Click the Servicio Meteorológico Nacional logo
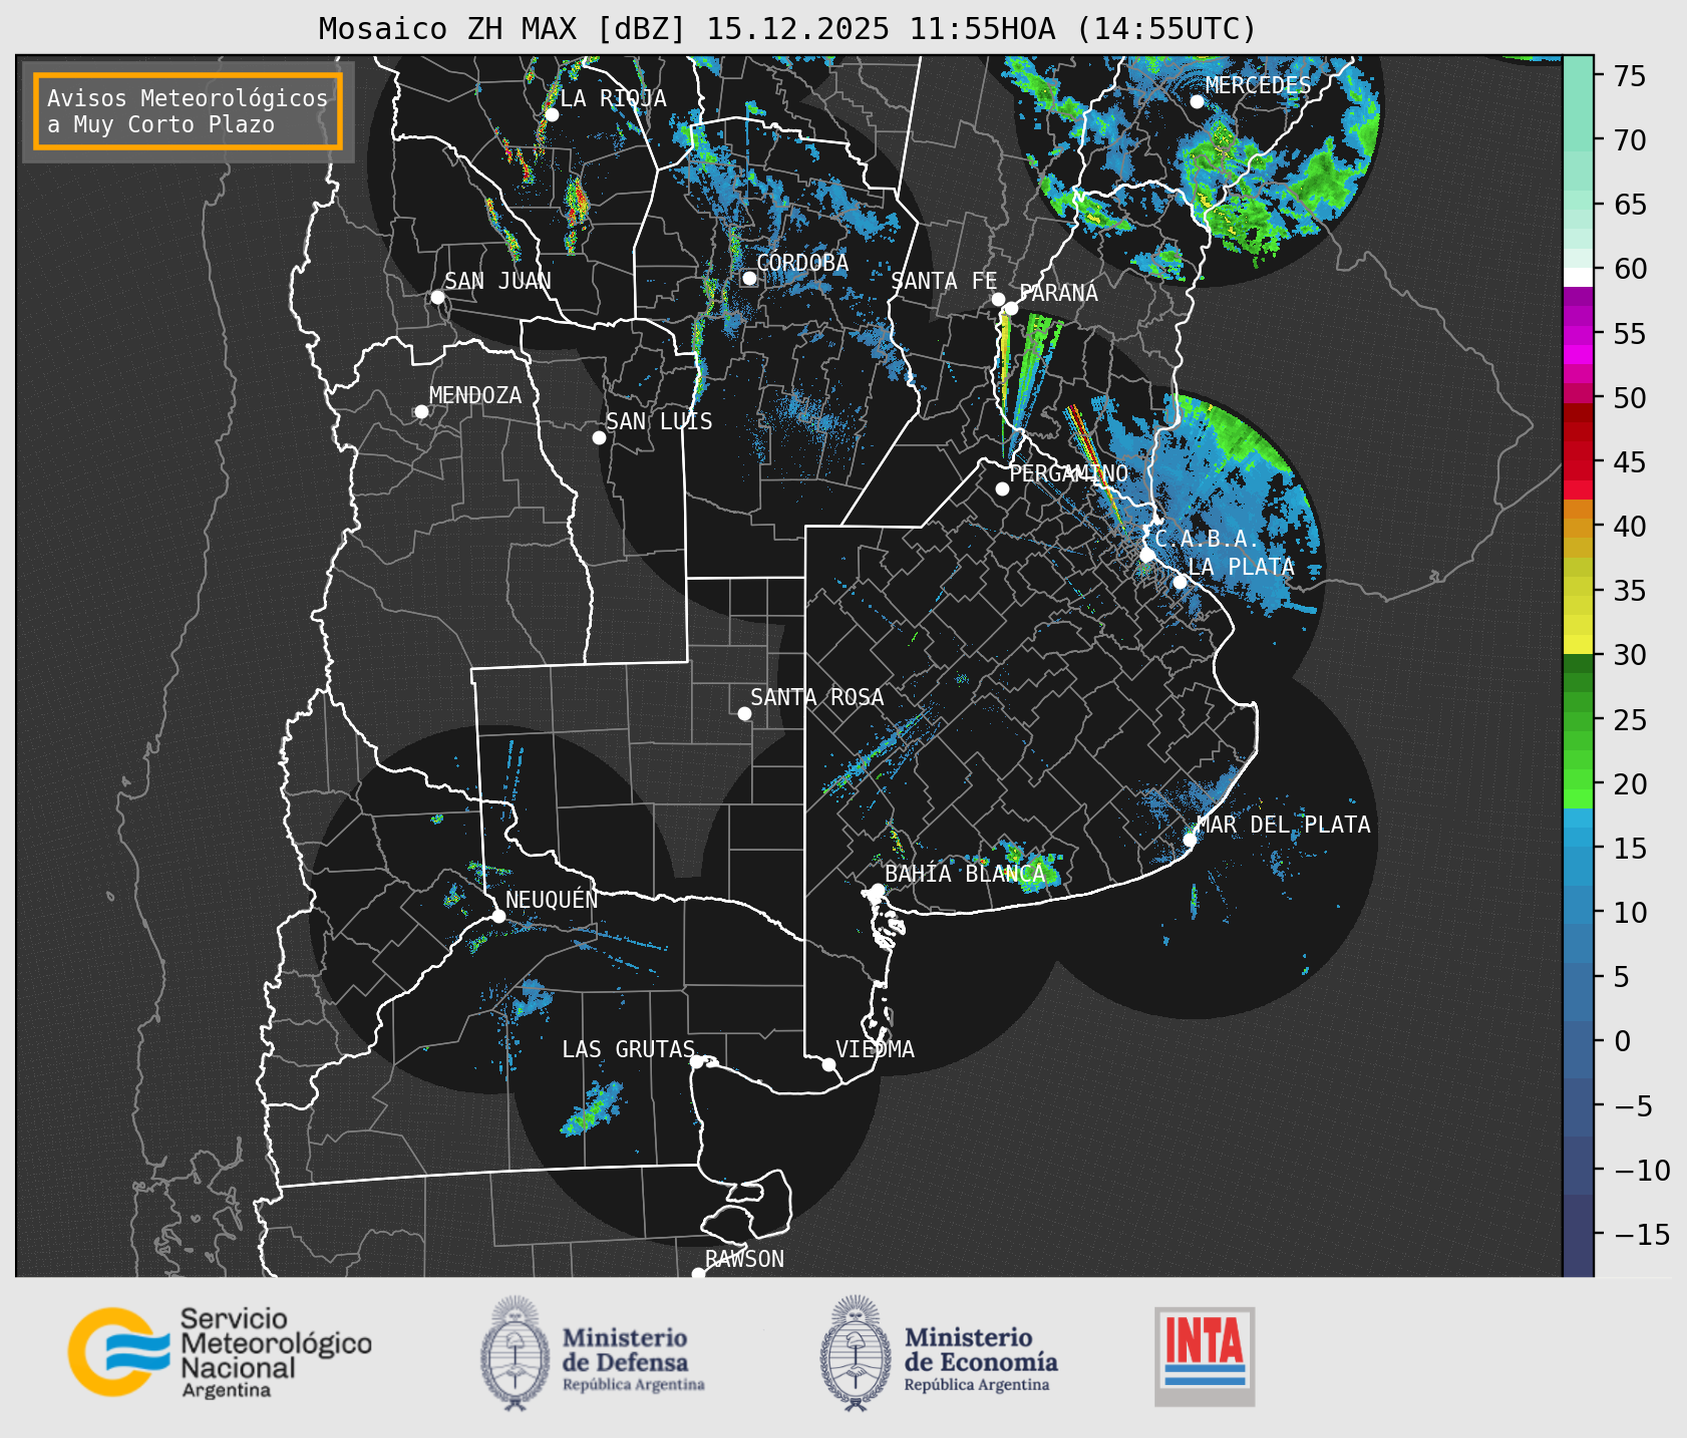 (x=218, y=1352)
